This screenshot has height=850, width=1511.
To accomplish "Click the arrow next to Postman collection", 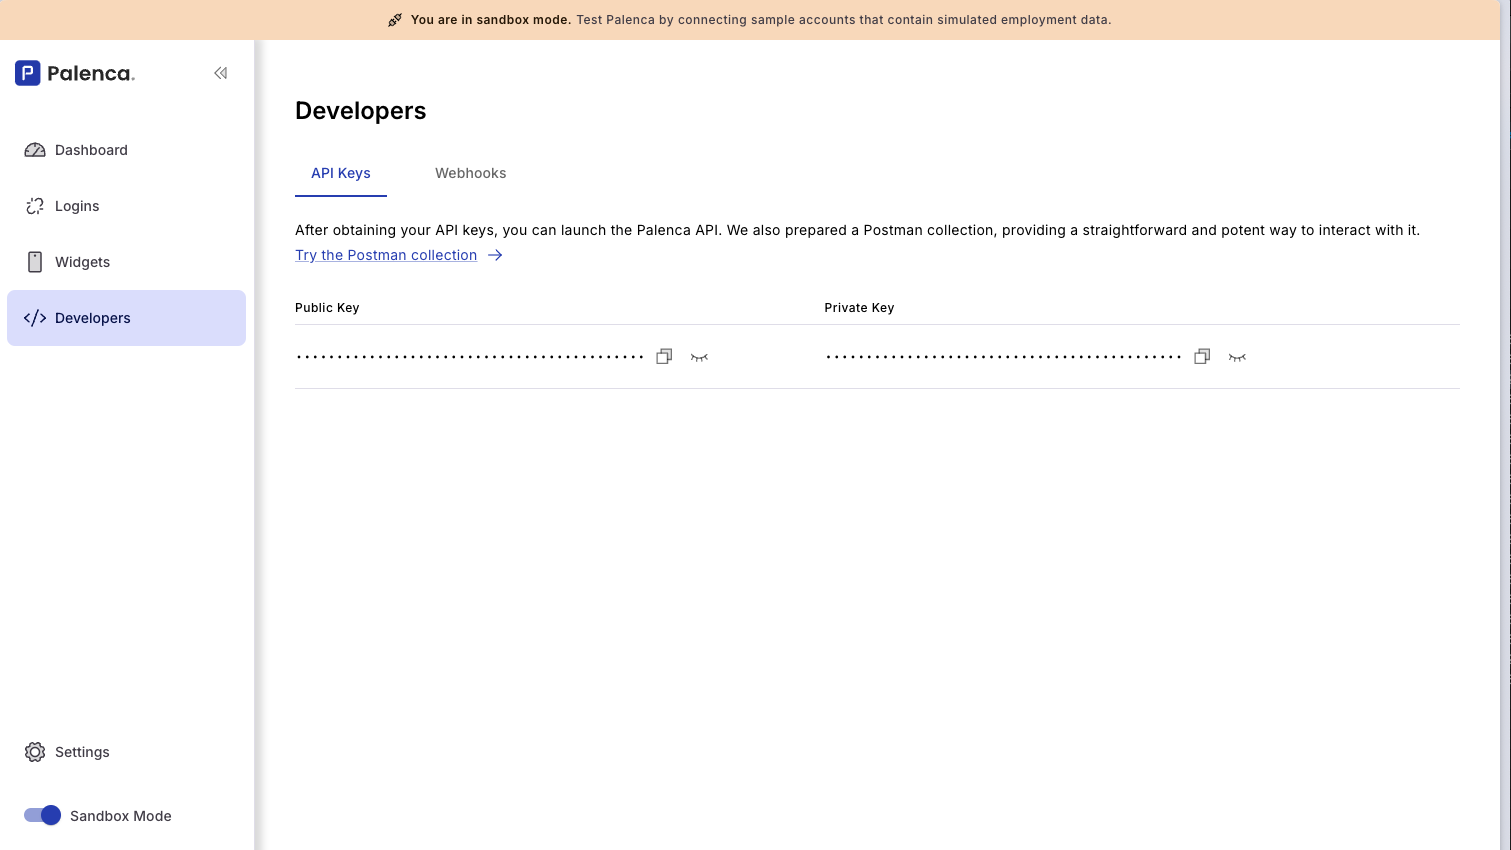I will tap(495, 255).
